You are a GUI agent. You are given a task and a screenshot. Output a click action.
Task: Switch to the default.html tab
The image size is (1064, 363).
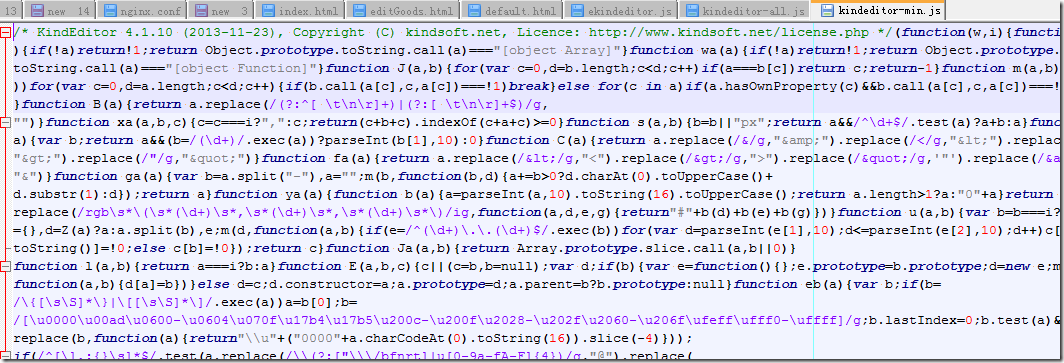coord(513,11)
